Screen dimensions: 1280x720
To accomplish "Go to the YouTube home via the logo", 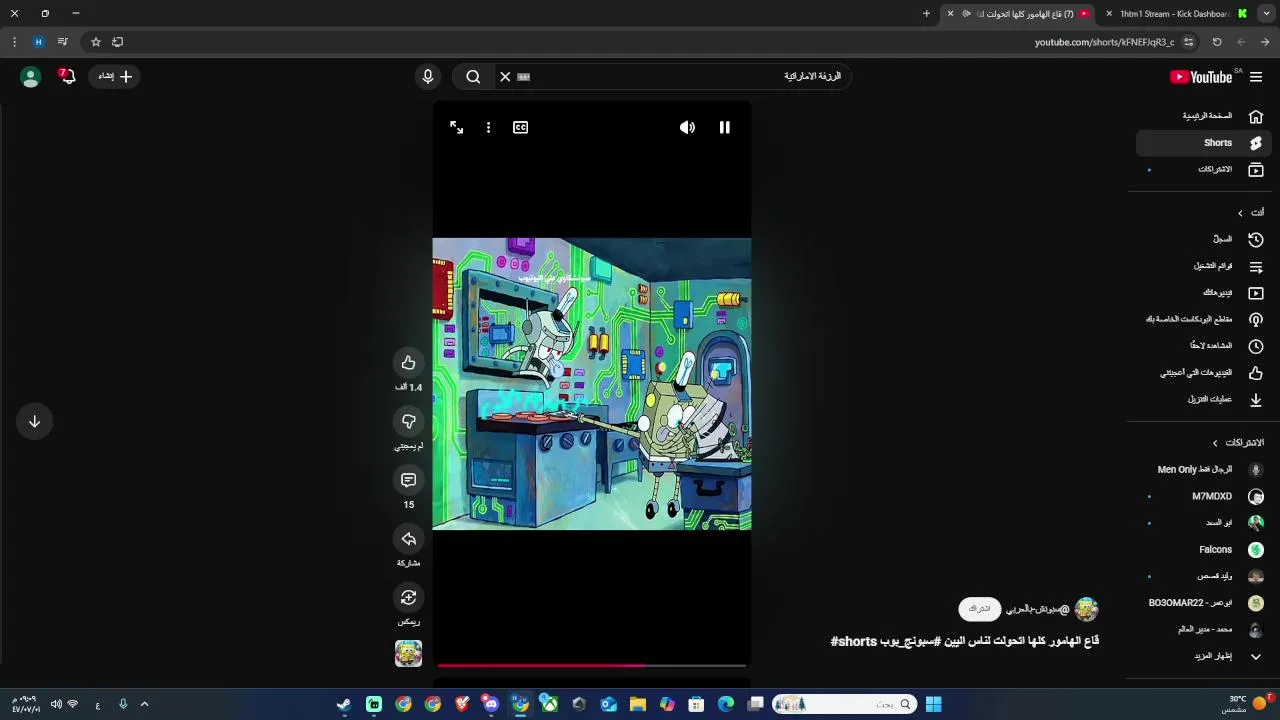I will tap(1201, 77).
